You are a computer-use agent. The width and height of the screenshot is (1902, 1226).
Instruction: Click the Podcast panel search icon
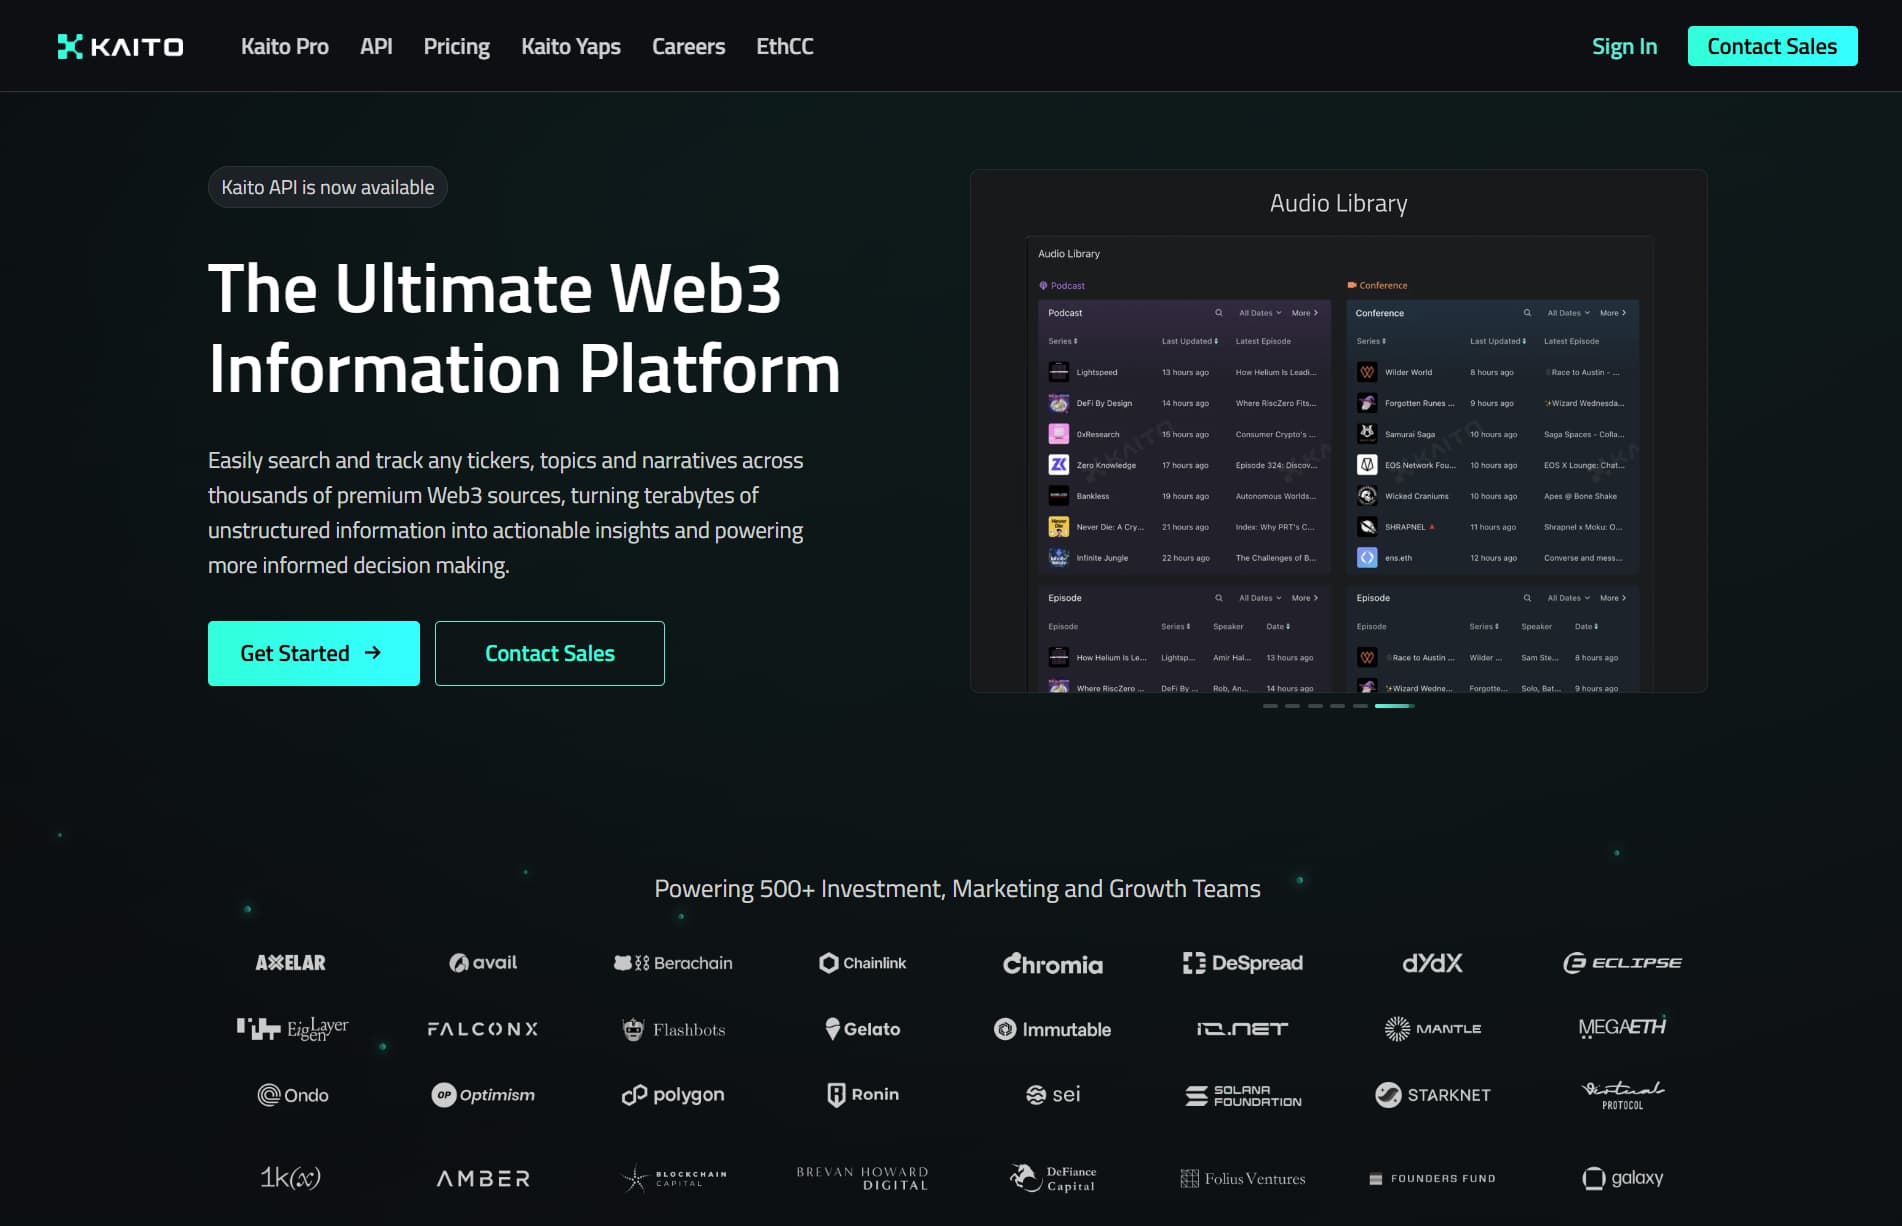click(x=1218, y=313)
